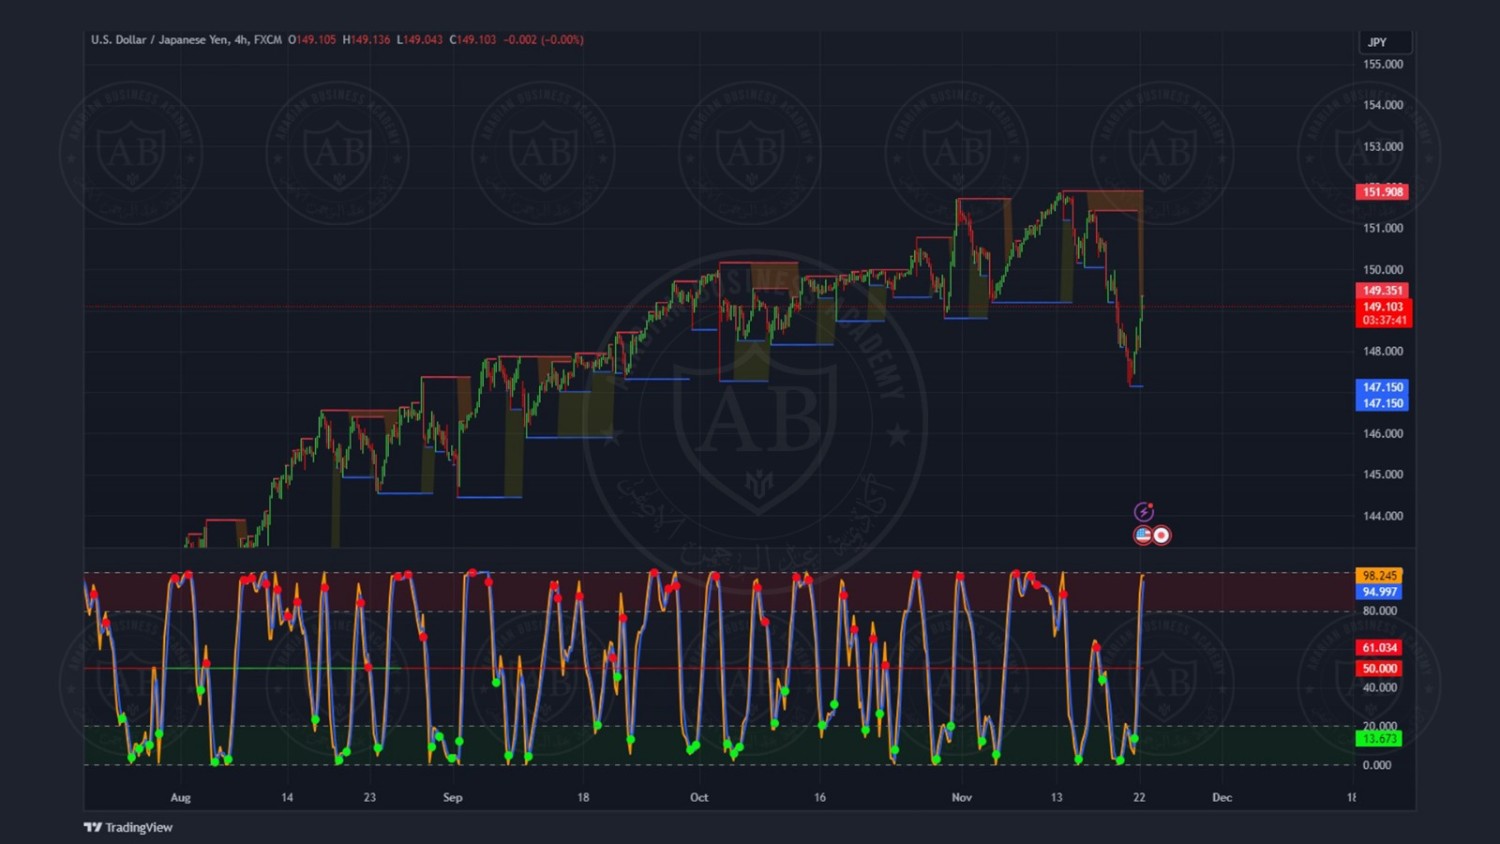Screen dimensions: 1500x844
Task: Click the red 151.908 price label
Action: point(1382,192)
